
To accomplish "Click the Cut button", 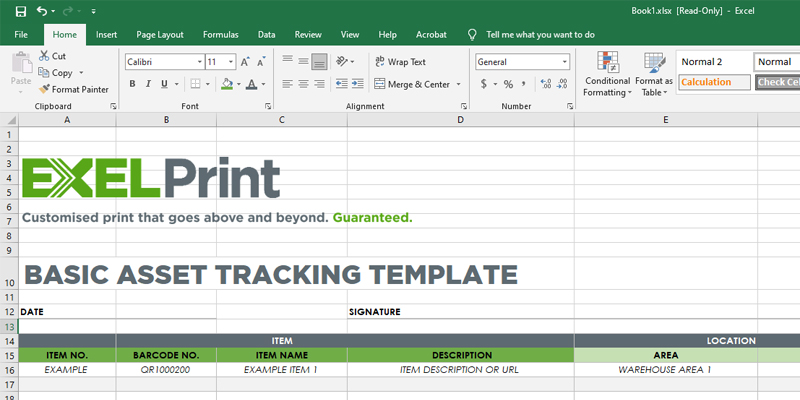I will (53, 56).
